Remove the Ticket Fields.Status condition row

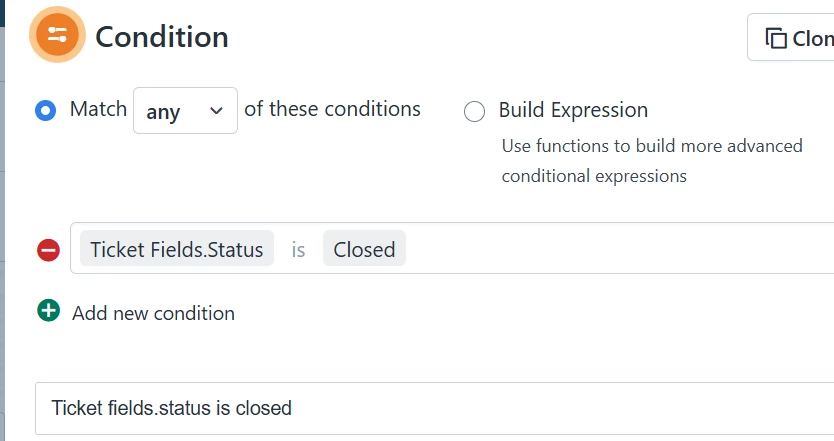click(48, 250)
